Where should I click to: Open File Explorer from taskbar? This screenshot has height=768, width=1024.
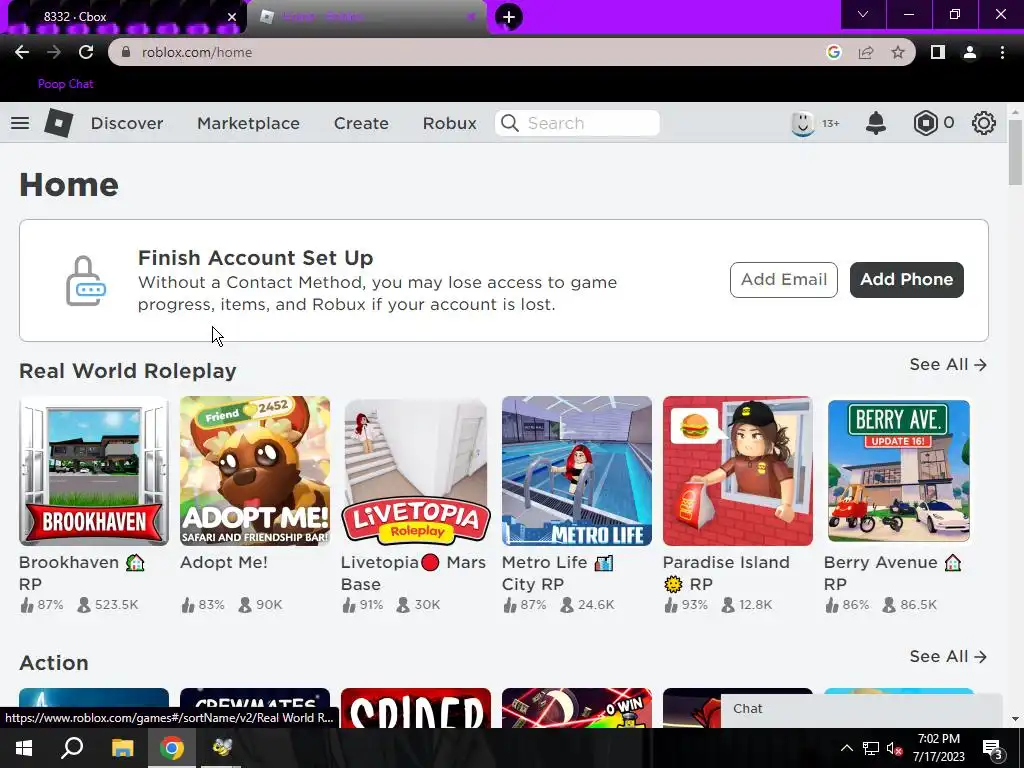pos(122,748)
